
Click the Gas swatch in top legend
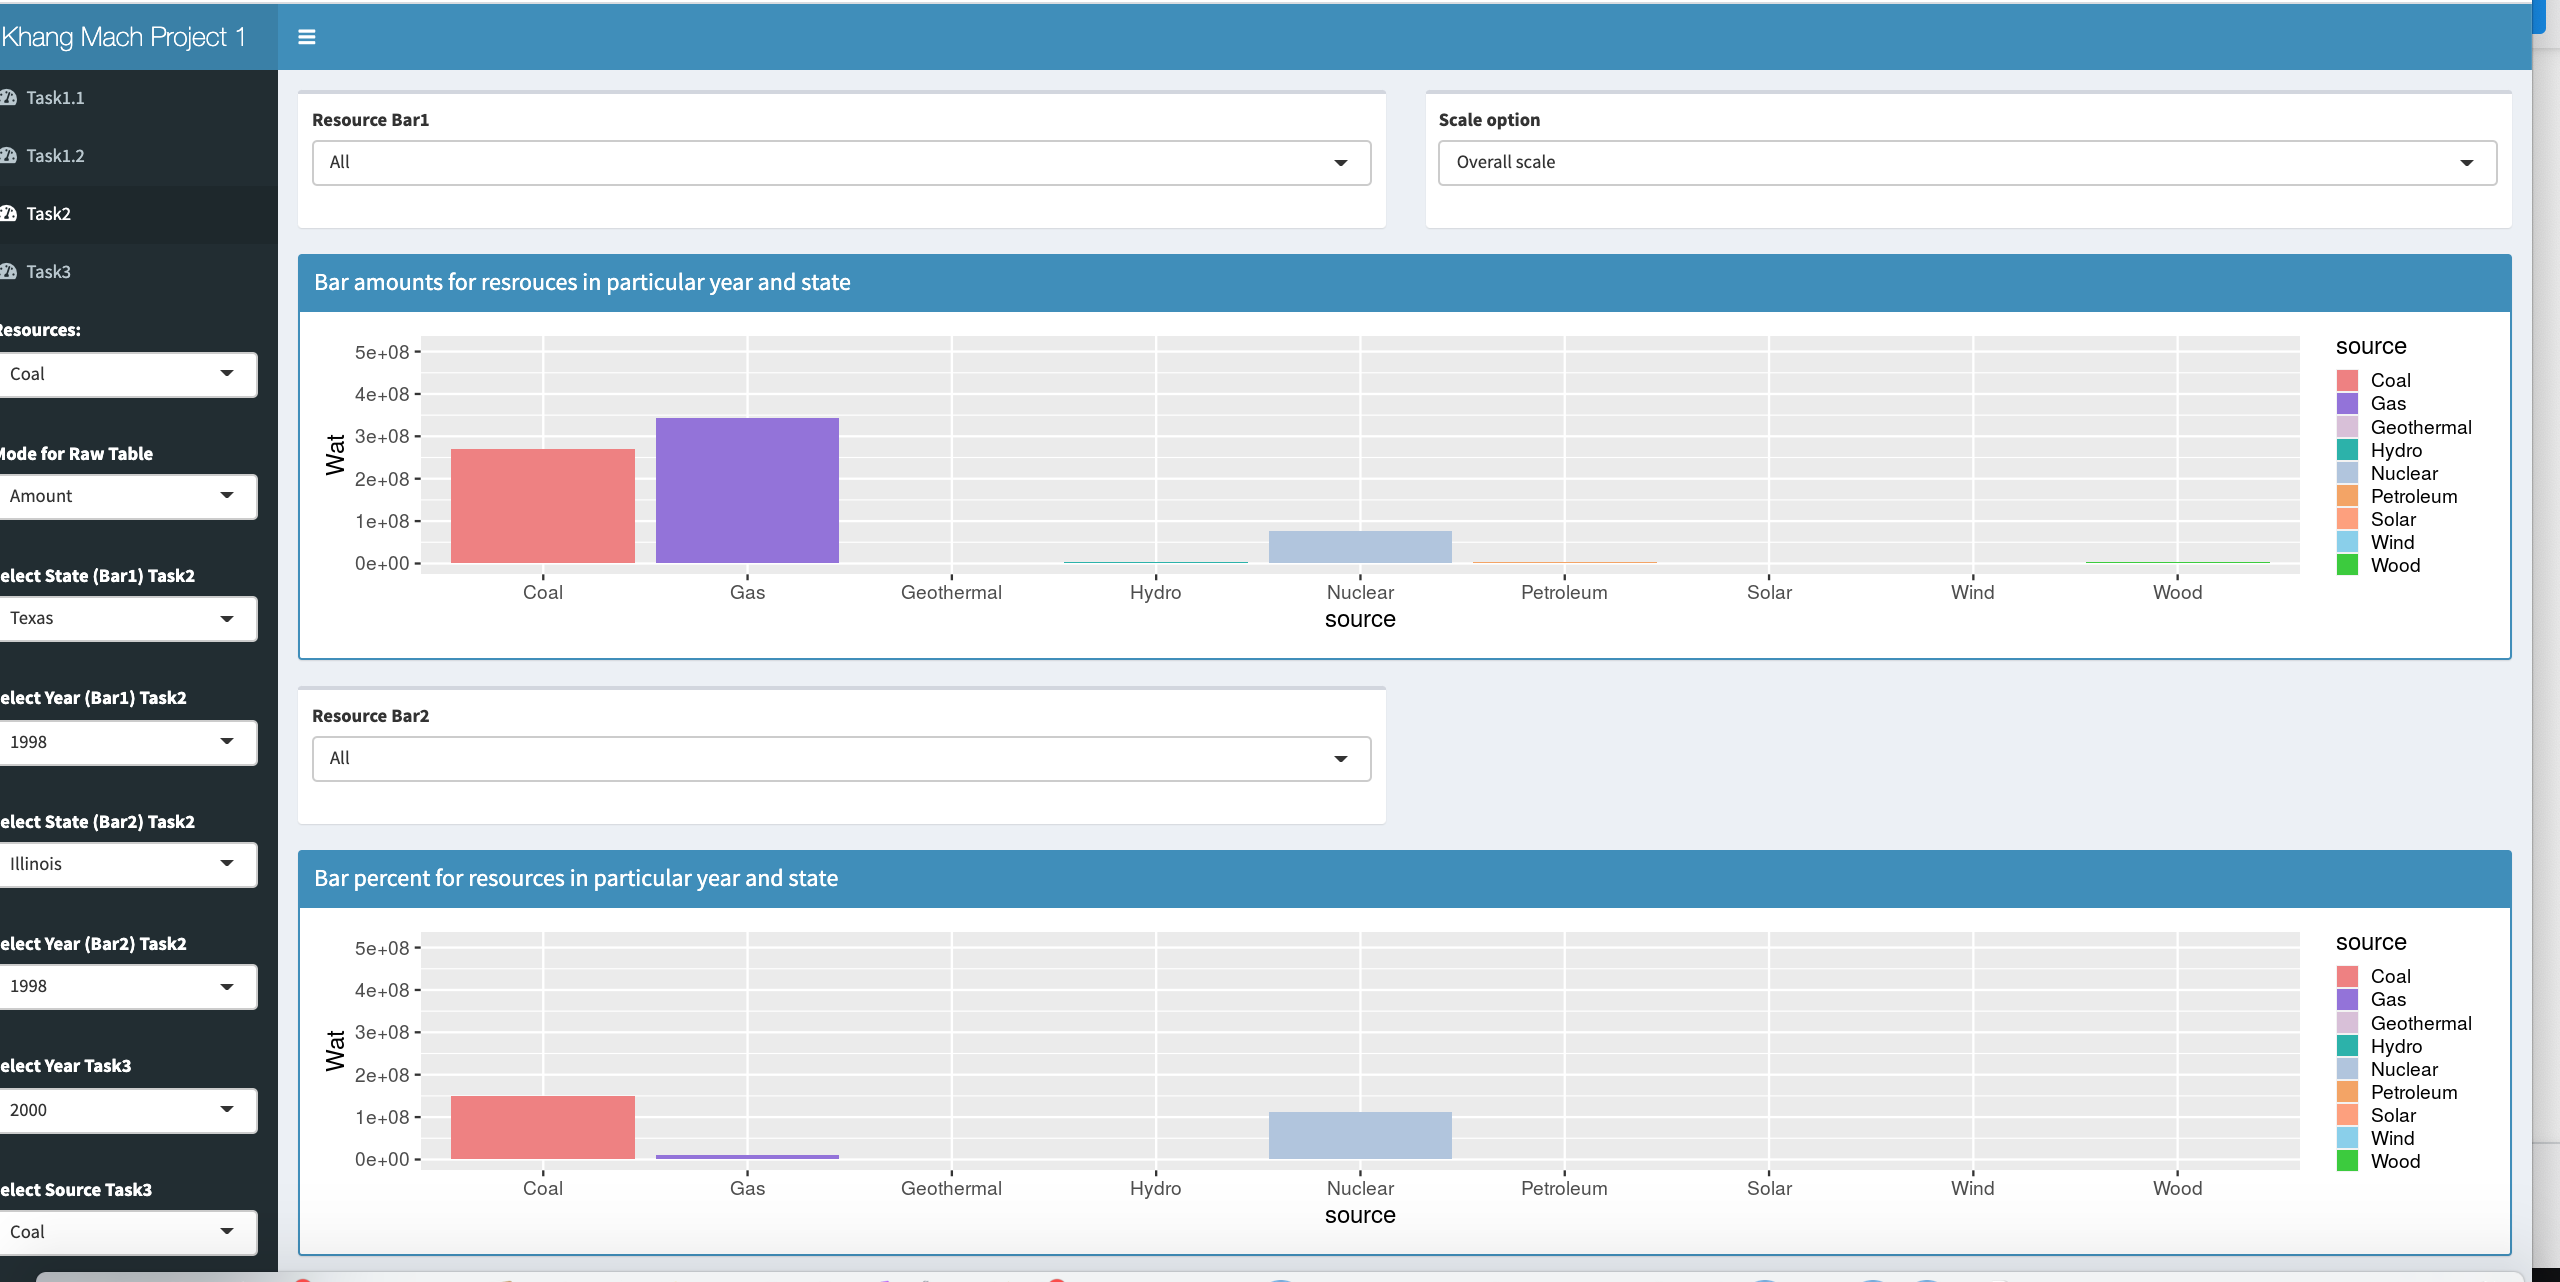pos(2347,404)
